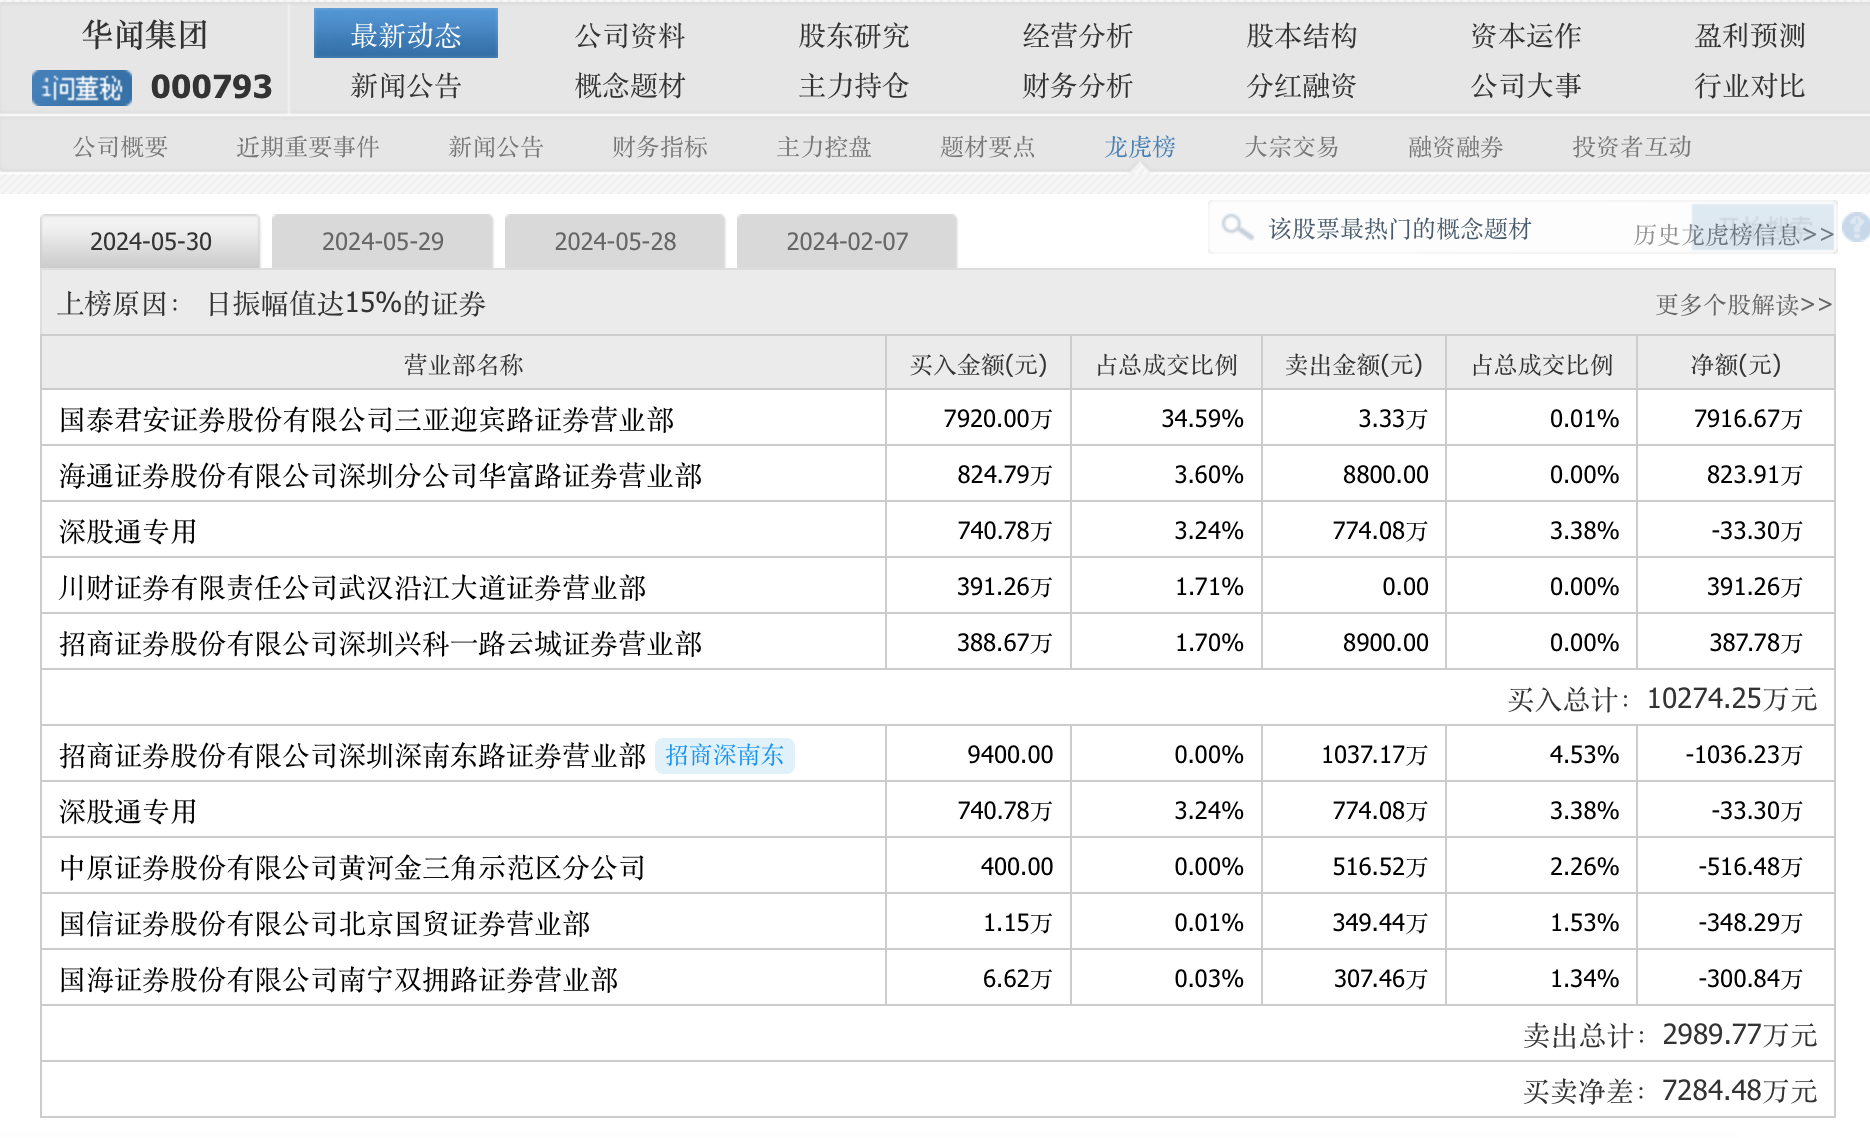Show 2024-02-07 date data
This screenshot has height=1138, width=1870.
(x=847, y=242)
